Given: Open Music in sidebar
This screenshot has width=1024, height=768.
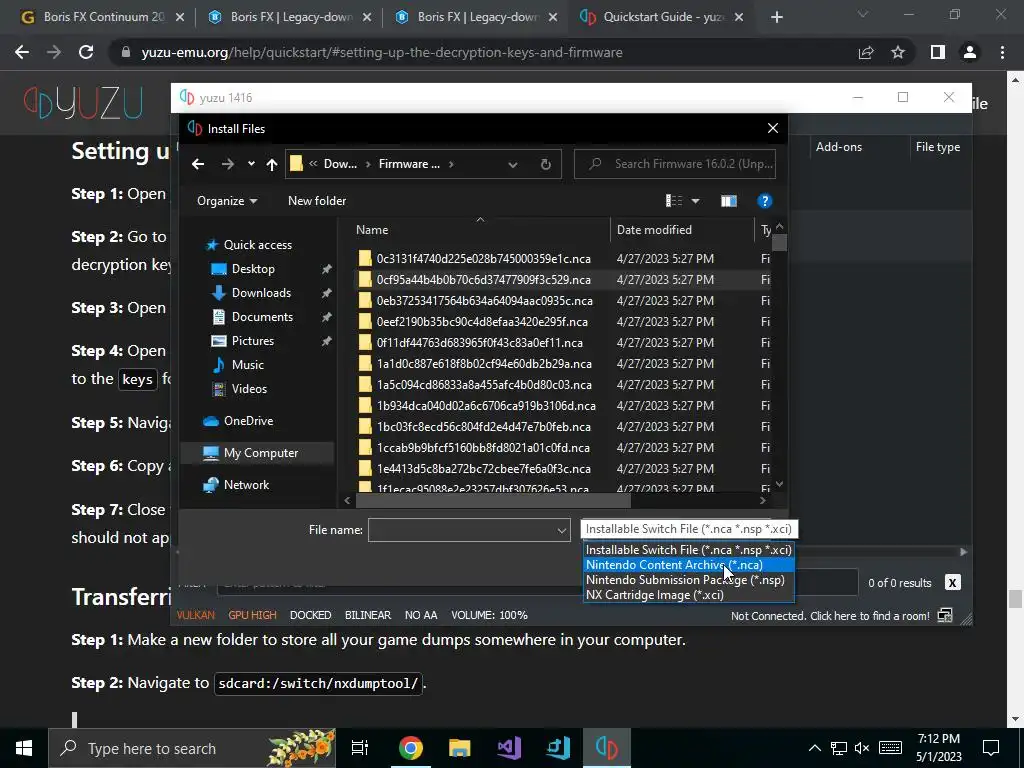Looking at the screenshot, I should coord(248,365).
